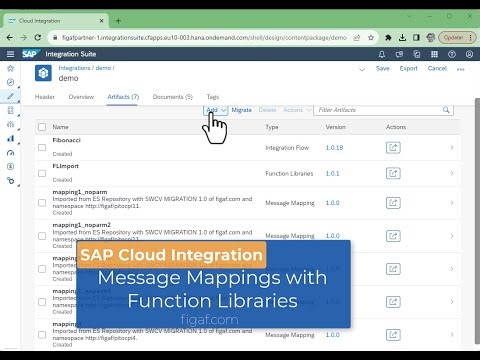Open the three-dots overflow menu
This screenshot has height=360, width=480.
461,69
